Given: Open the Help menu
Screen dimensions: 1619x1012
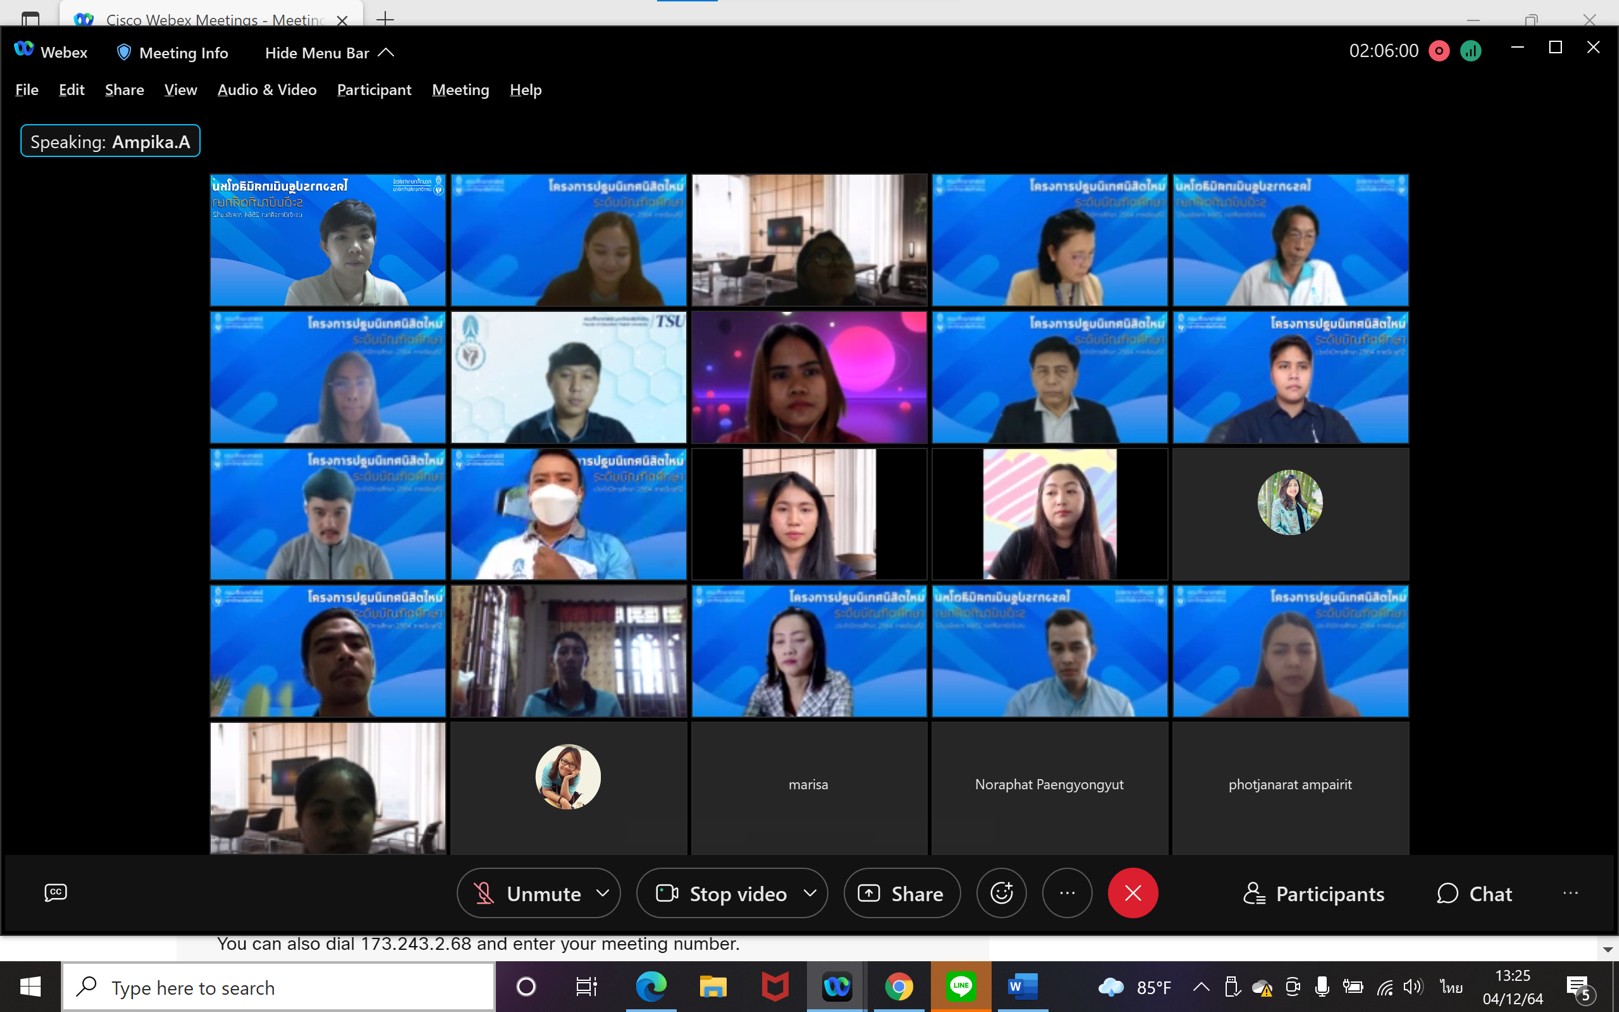Looking at the screenshot, I should coord(526,90).
